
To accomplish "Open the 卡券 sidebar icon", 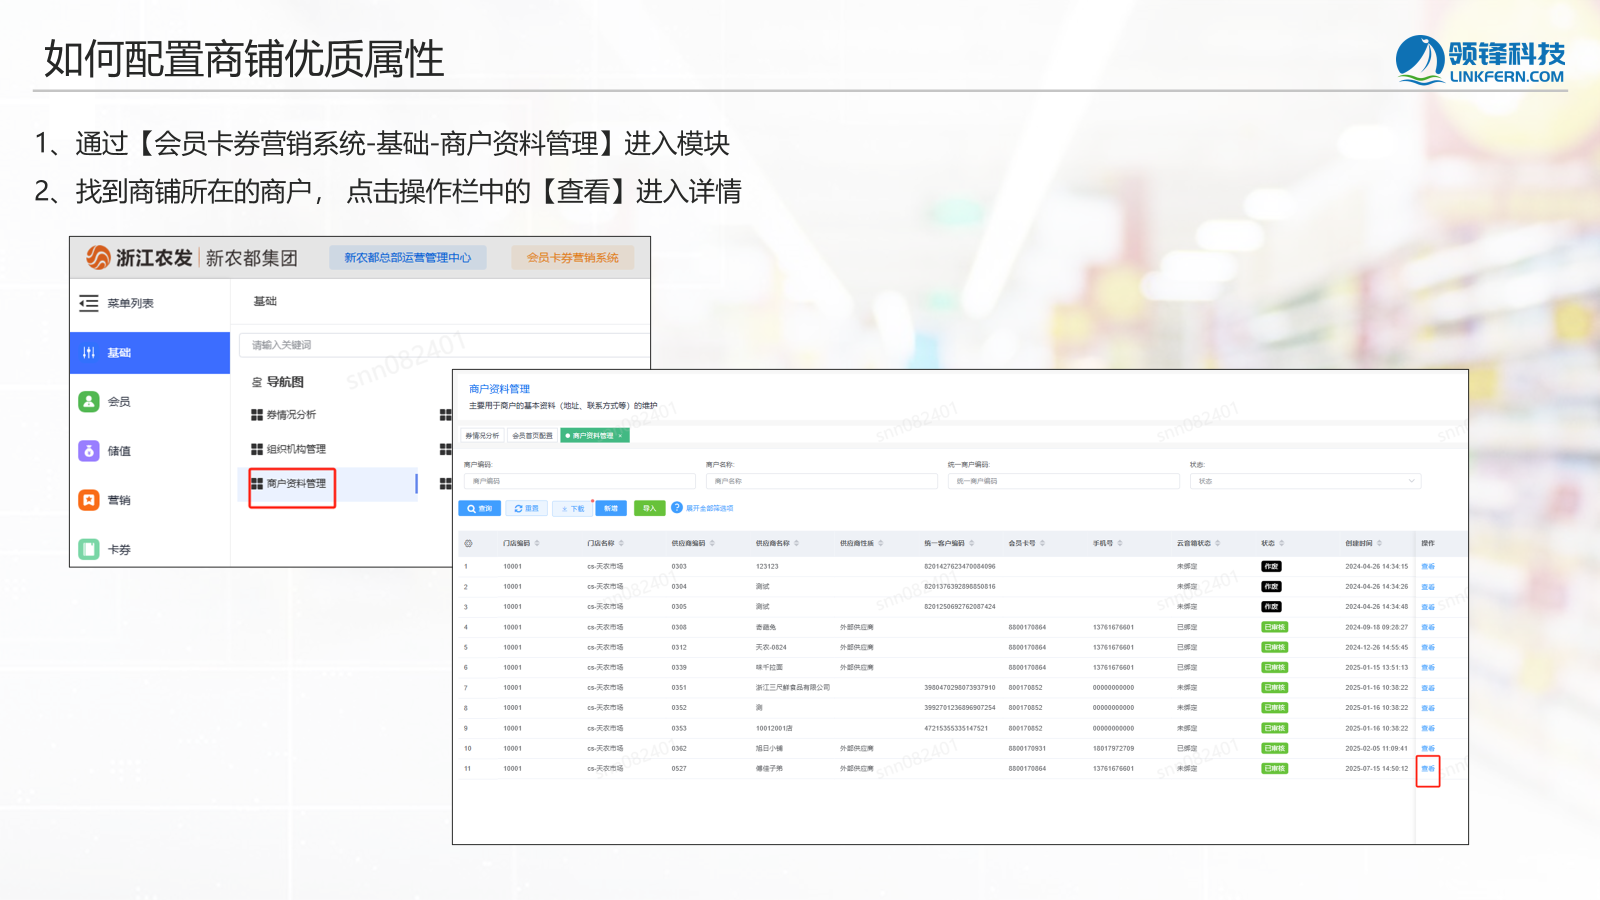I will tap(89, 549).
